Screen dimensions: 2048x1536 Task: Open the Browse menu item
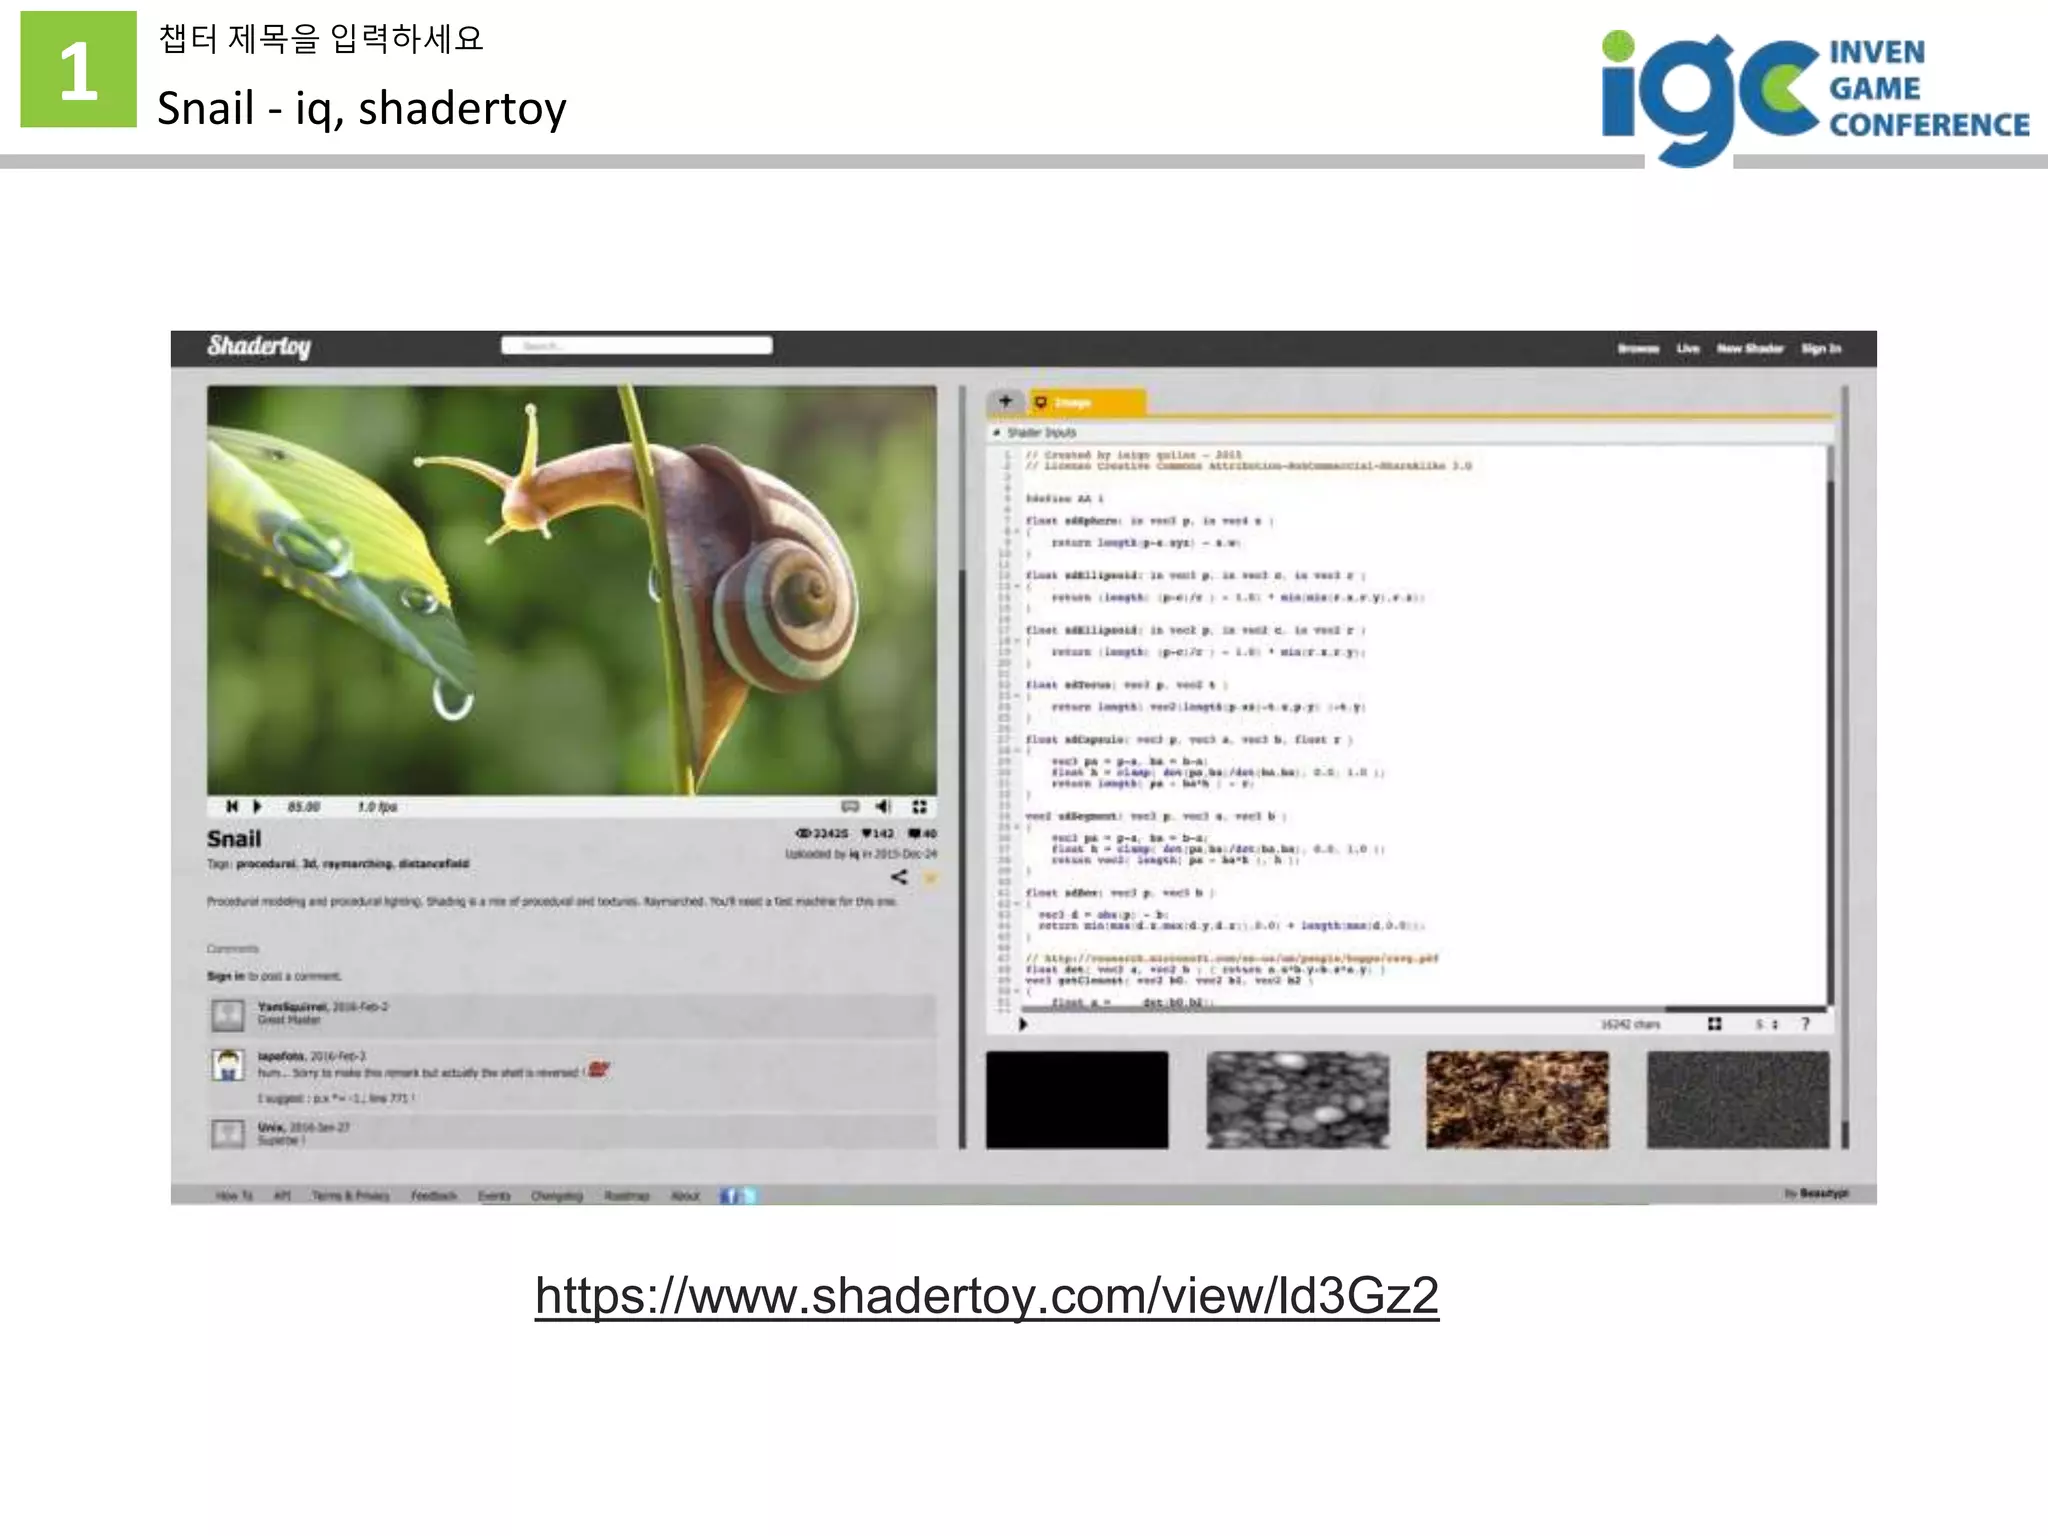pyautogui.click(x=1638, y=349)
